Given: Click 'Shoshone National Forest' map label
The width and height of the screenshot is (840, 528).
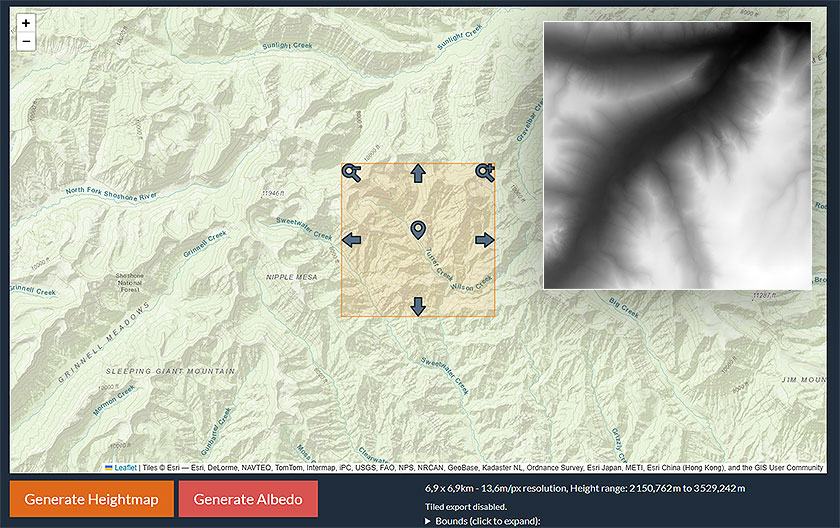Looking at the screenshot, I should point(130,283).
